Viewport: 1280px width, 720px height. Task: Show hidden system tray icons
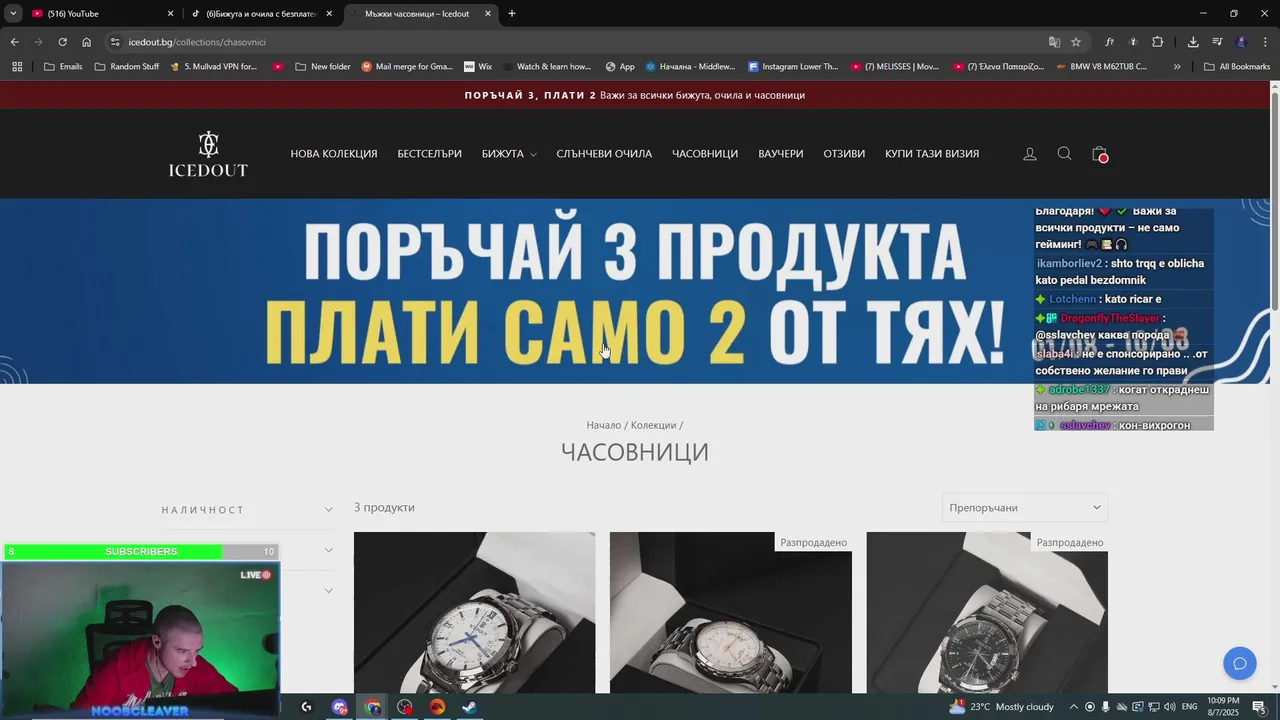[1074, 707]
